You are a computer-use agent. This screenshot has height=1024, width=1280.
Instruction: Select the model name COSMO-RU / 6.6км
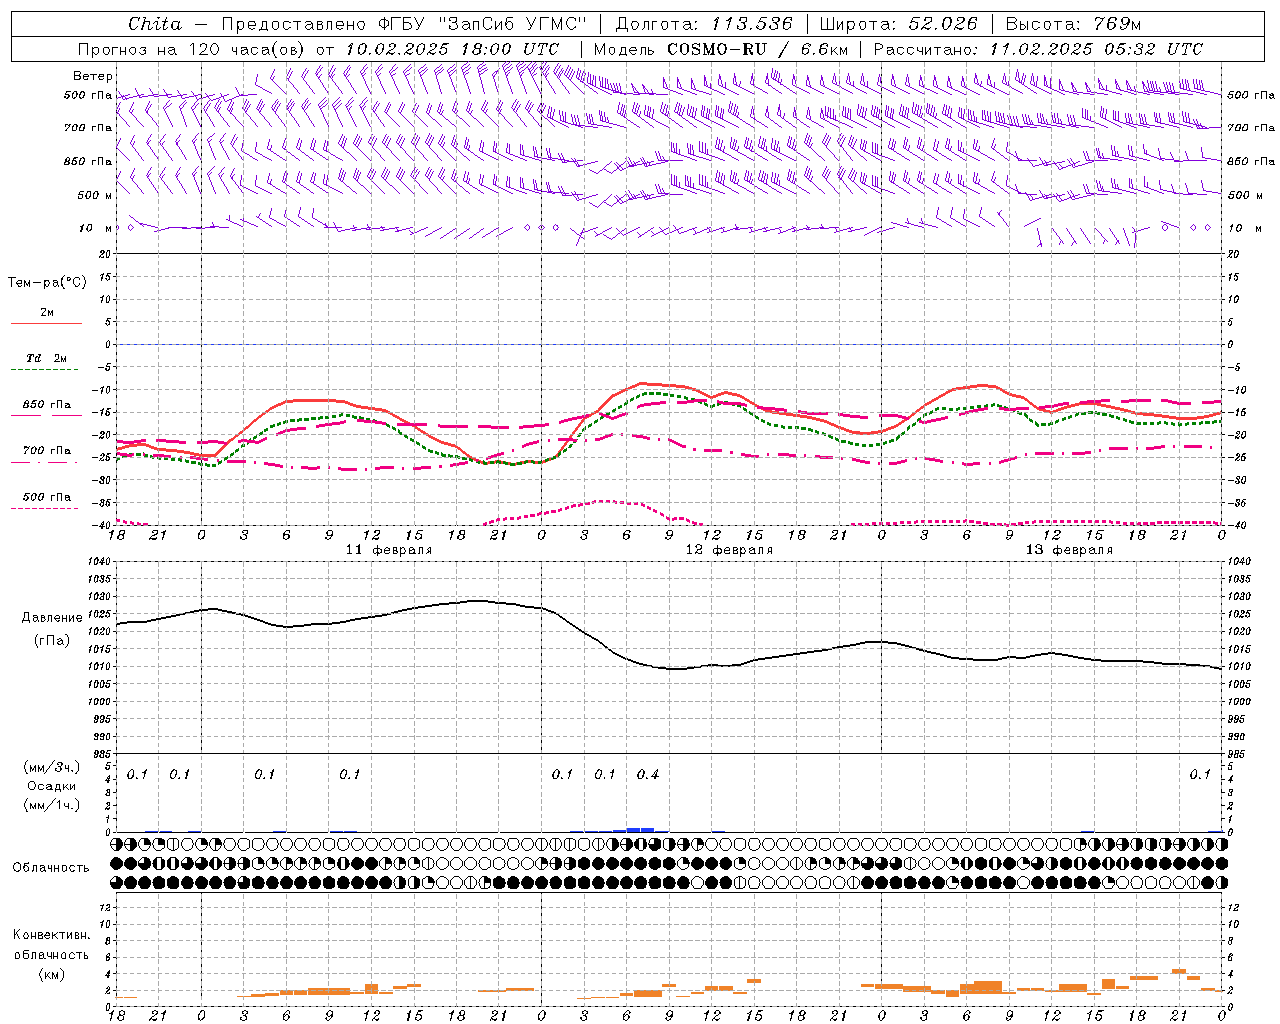click(x=758, y=49)
